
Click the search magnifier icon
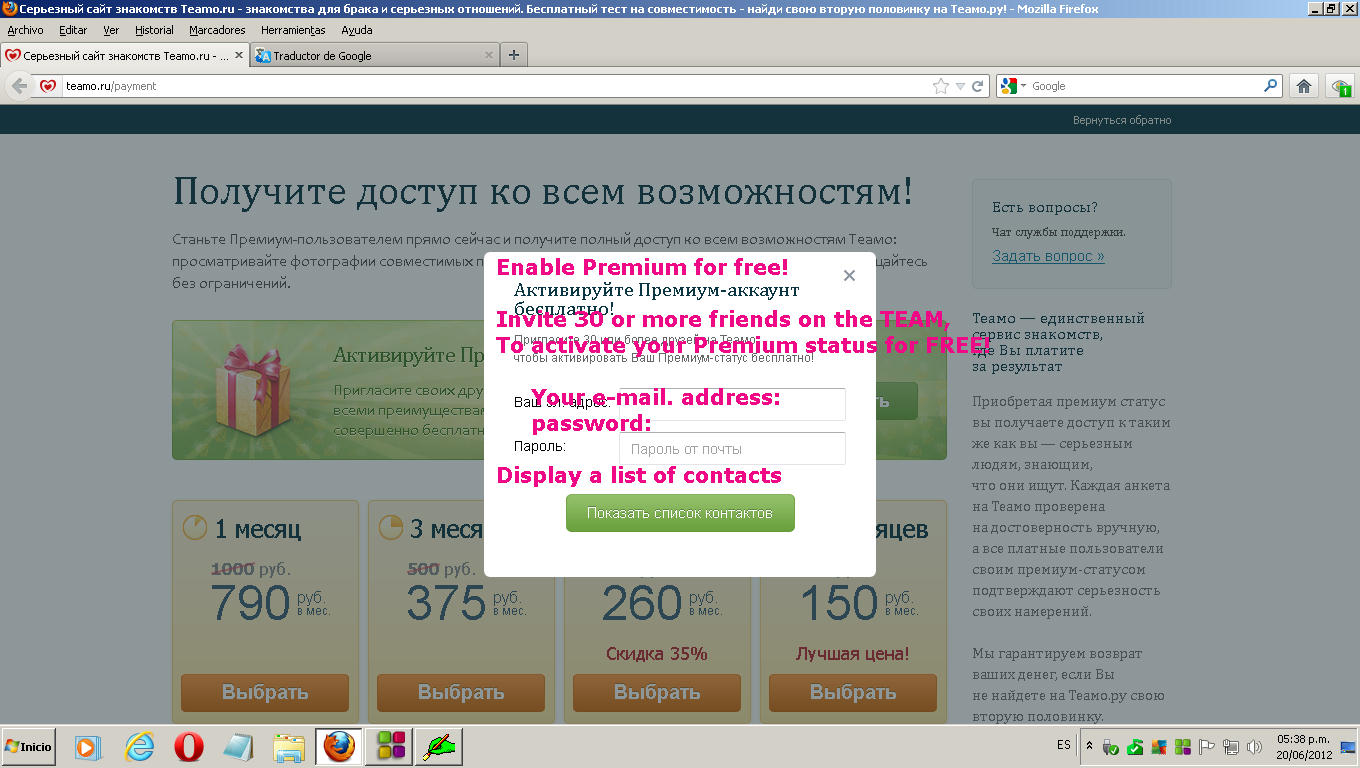[x=1271, y=86]
